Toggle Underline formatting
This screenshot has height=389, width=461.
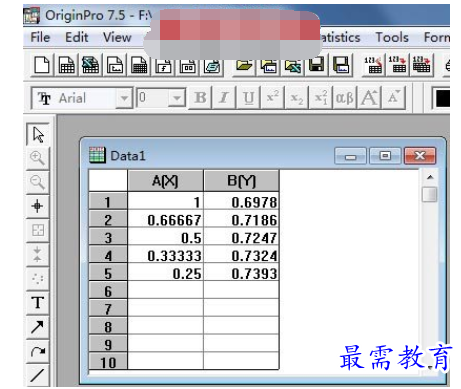pyautogui.click(x=249, y=98)
